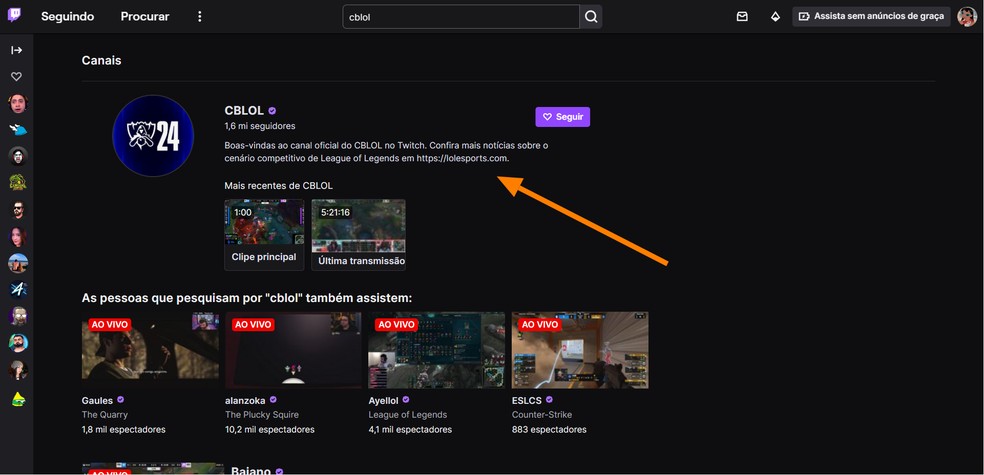Open sidebar channel avatar with teal background
Viewport: 984px width, 475px height.
tap(18, 343)
